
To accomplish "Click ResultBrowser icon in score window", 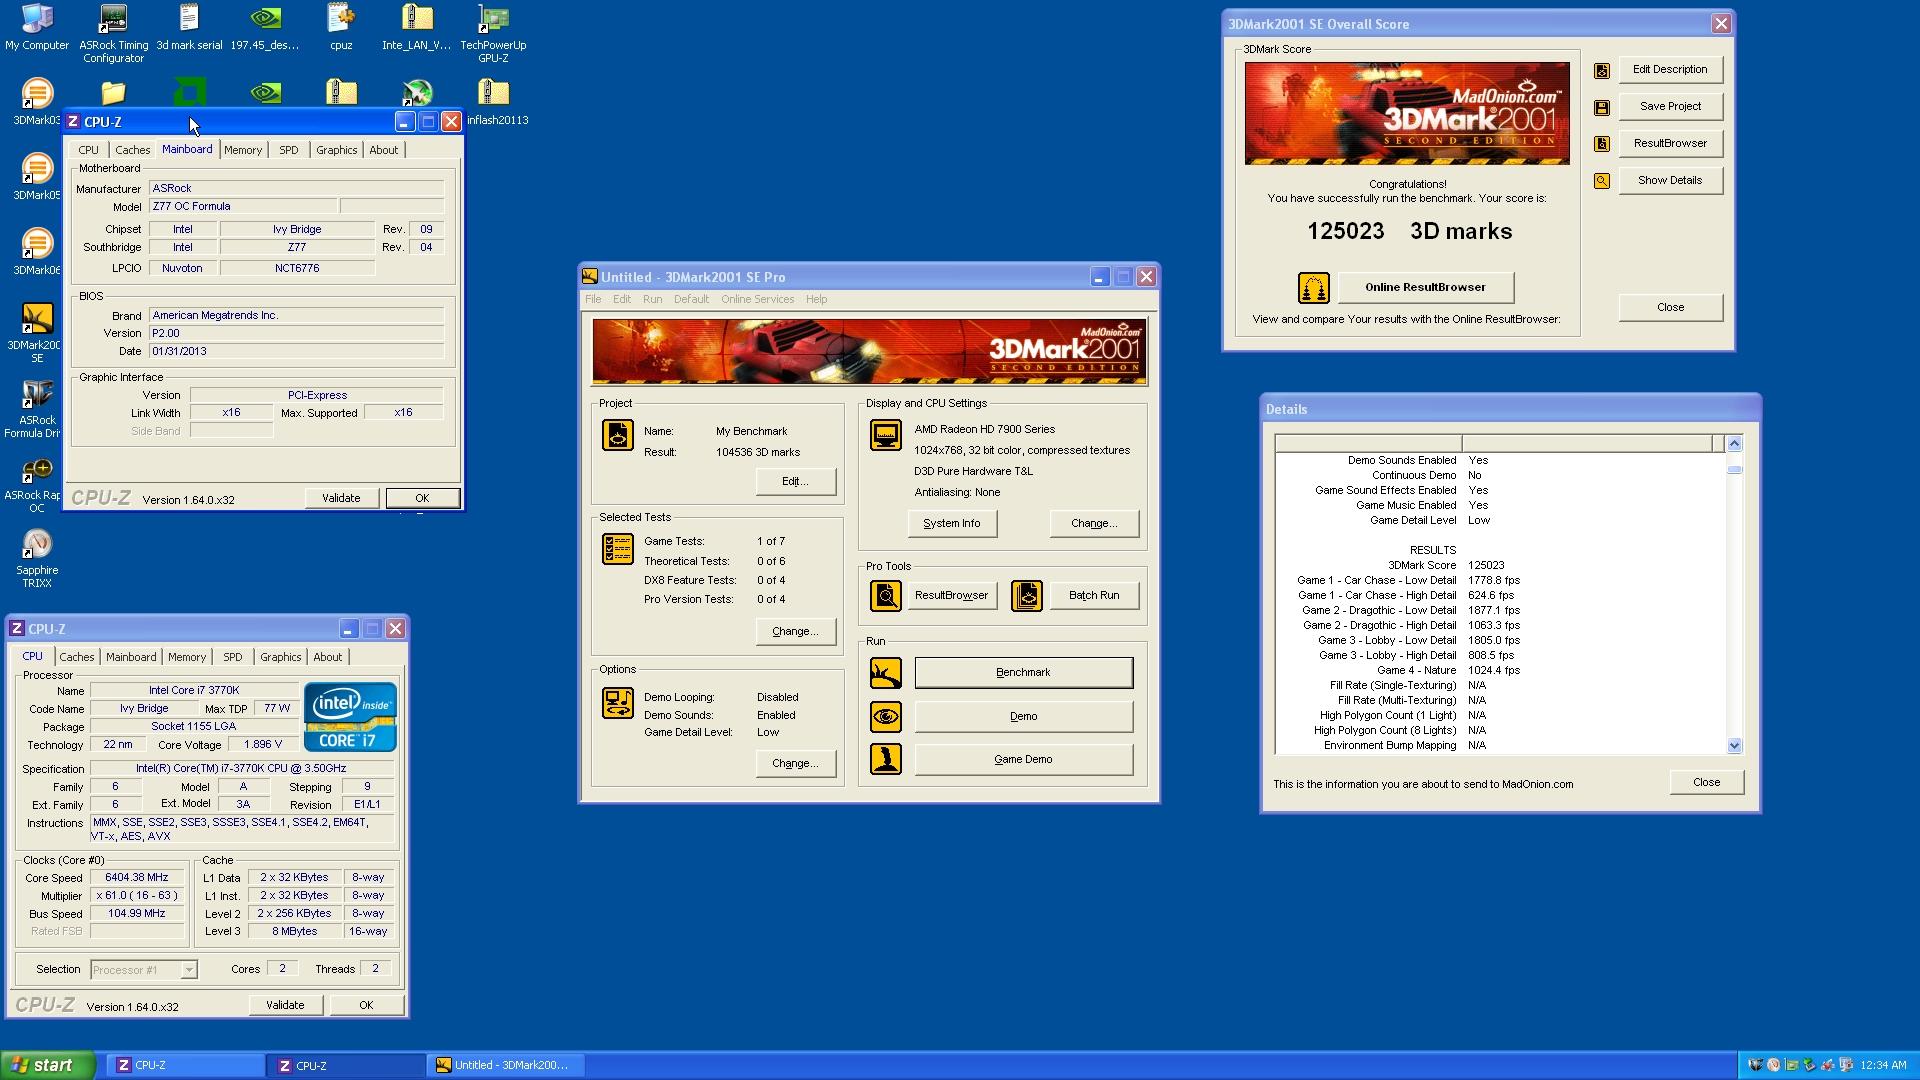I will coord(1602,144).
